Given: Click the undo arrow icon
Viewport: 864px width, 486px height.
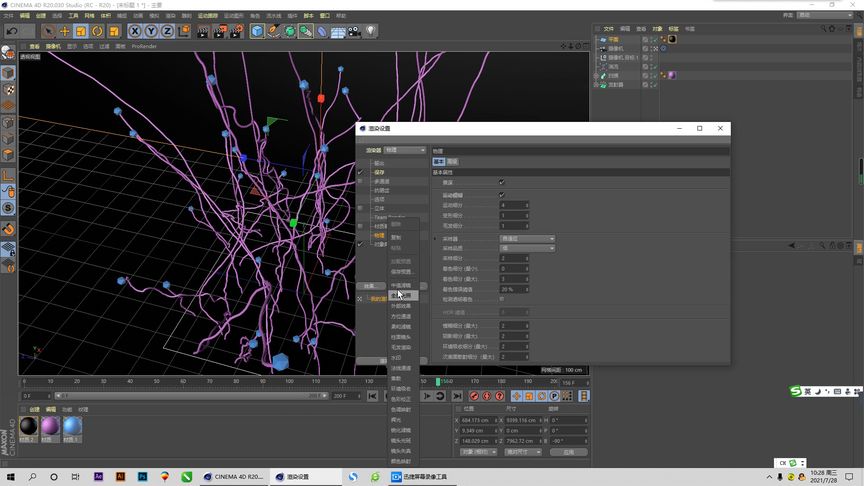Looking at the screenshot, I should [x=12, y=31].
